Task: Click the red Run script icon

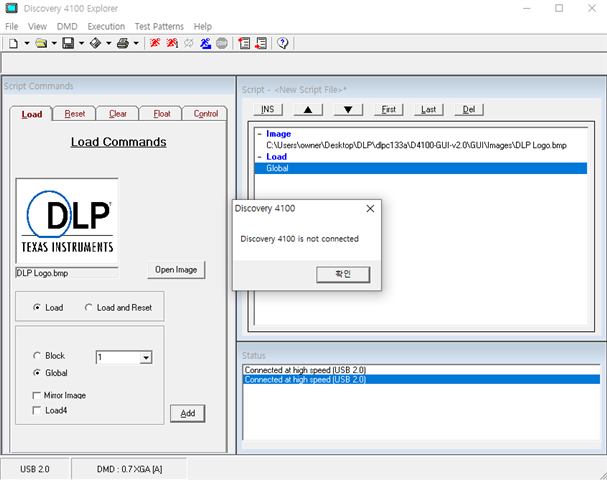Action: pyautogui.click(x=155, y=43)
